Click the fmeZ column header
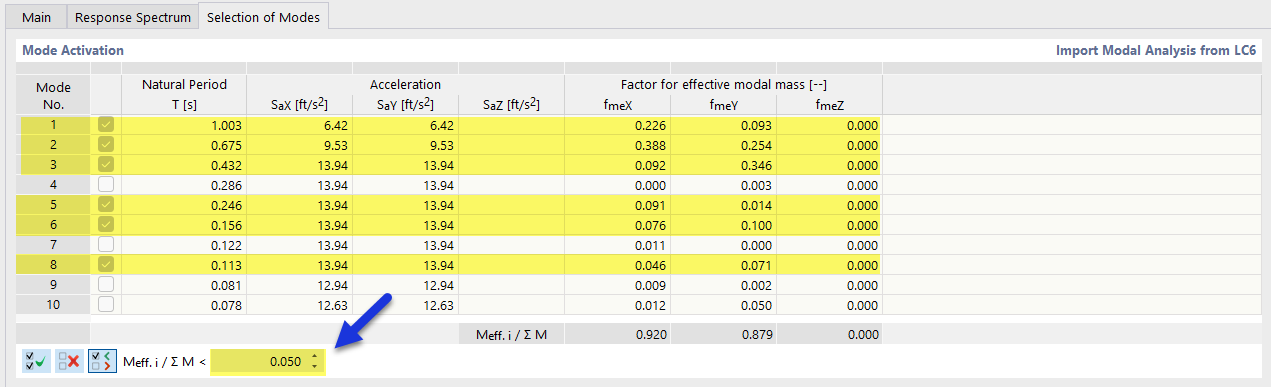This screenshot has height=387, width=1271. point(829,104)
